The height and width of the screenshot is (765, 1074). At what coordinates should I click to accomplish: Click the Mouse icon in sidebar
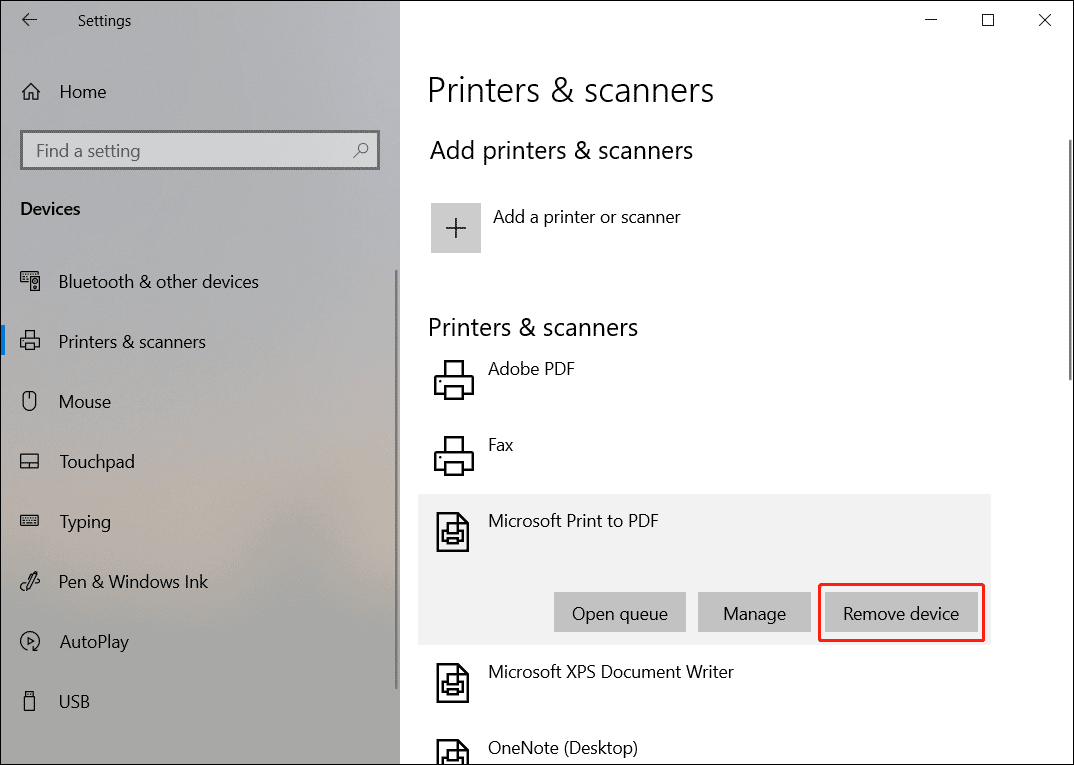coord(29,401)
